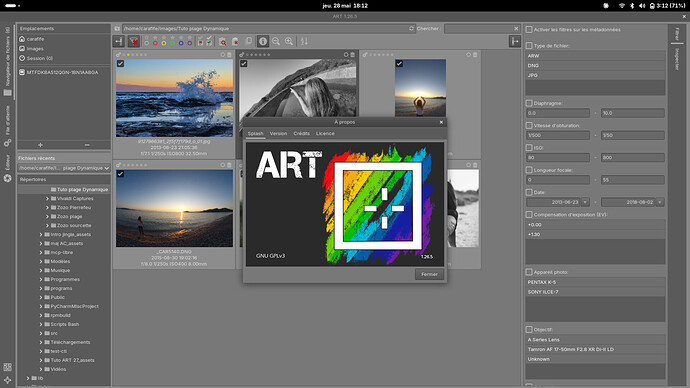The image size is (690, 388).
Task: Toggle the 'Type de fichier' filter checkbox
Action: coord(529,45)
